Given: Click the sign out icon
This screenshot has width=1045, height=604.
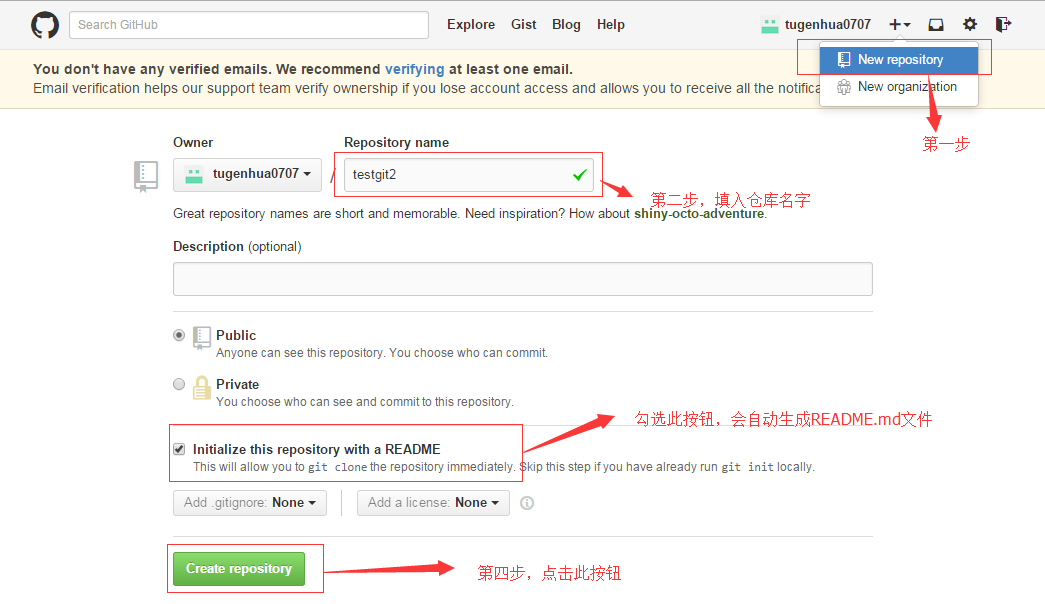Looking at the screenshot, I should [x=1004, y=25].
